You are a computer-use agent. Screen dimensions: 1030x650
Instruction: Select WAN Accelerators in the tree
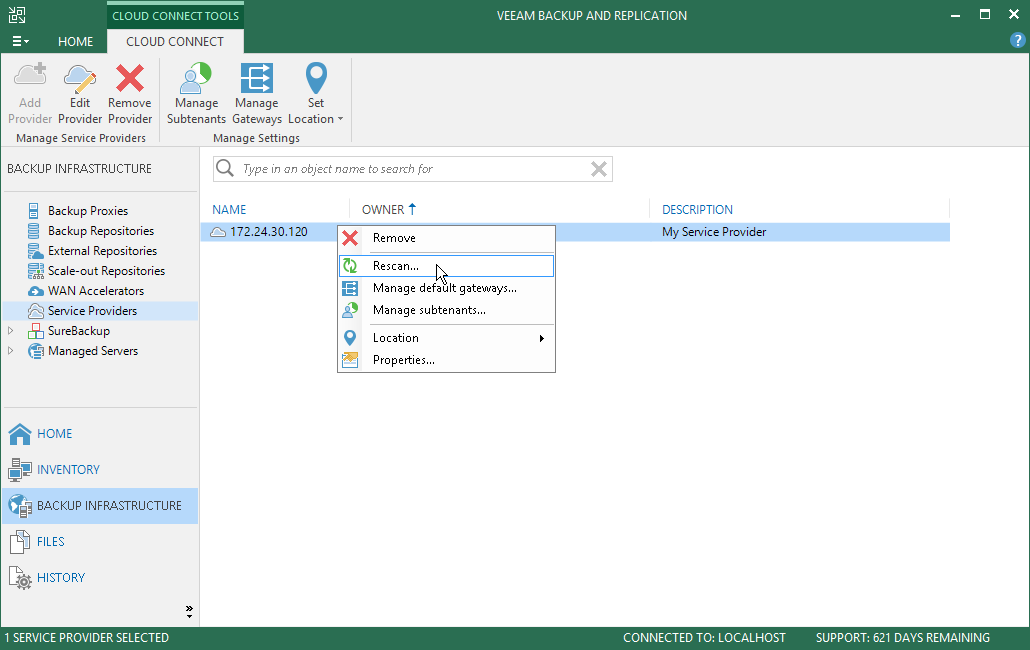click(x=96, y=291)
